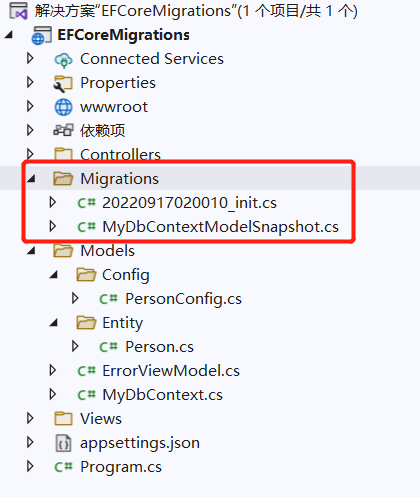Select ErrorViewModel.cs file
This screenshot has height=497, width=420.
coord(171,371)
